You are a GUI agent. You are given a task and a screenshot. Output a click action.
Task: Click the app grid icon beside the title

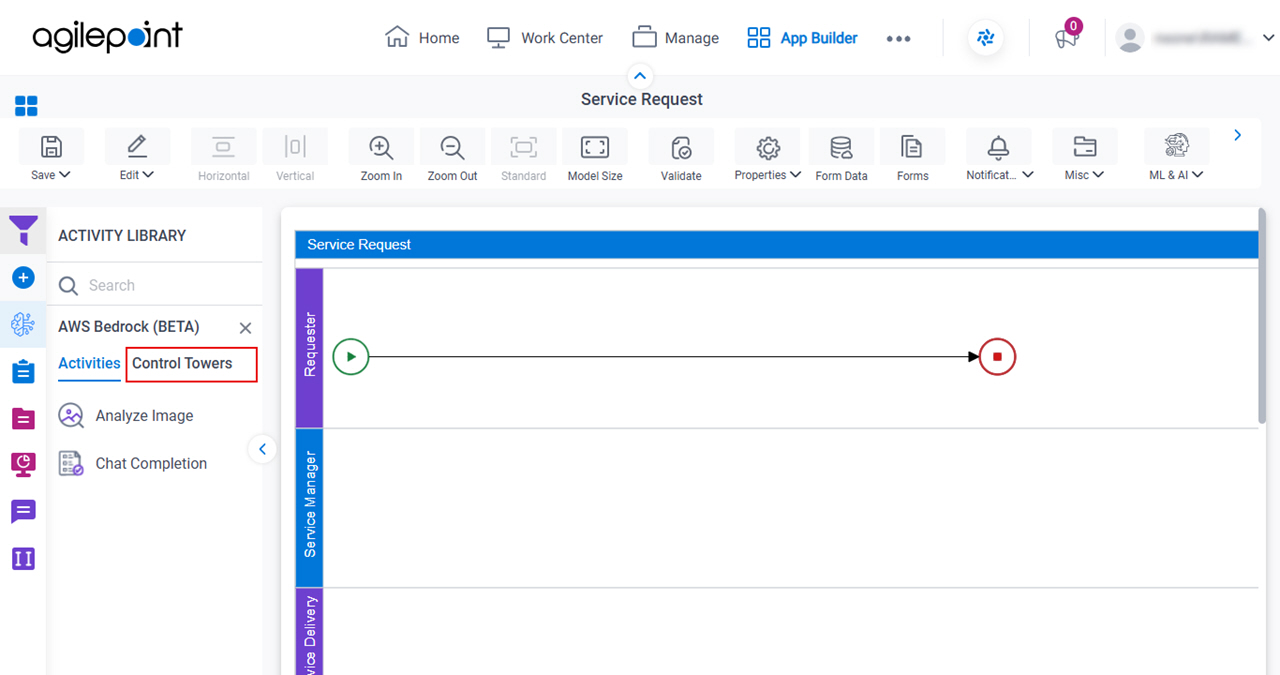[x=26, y=106]
